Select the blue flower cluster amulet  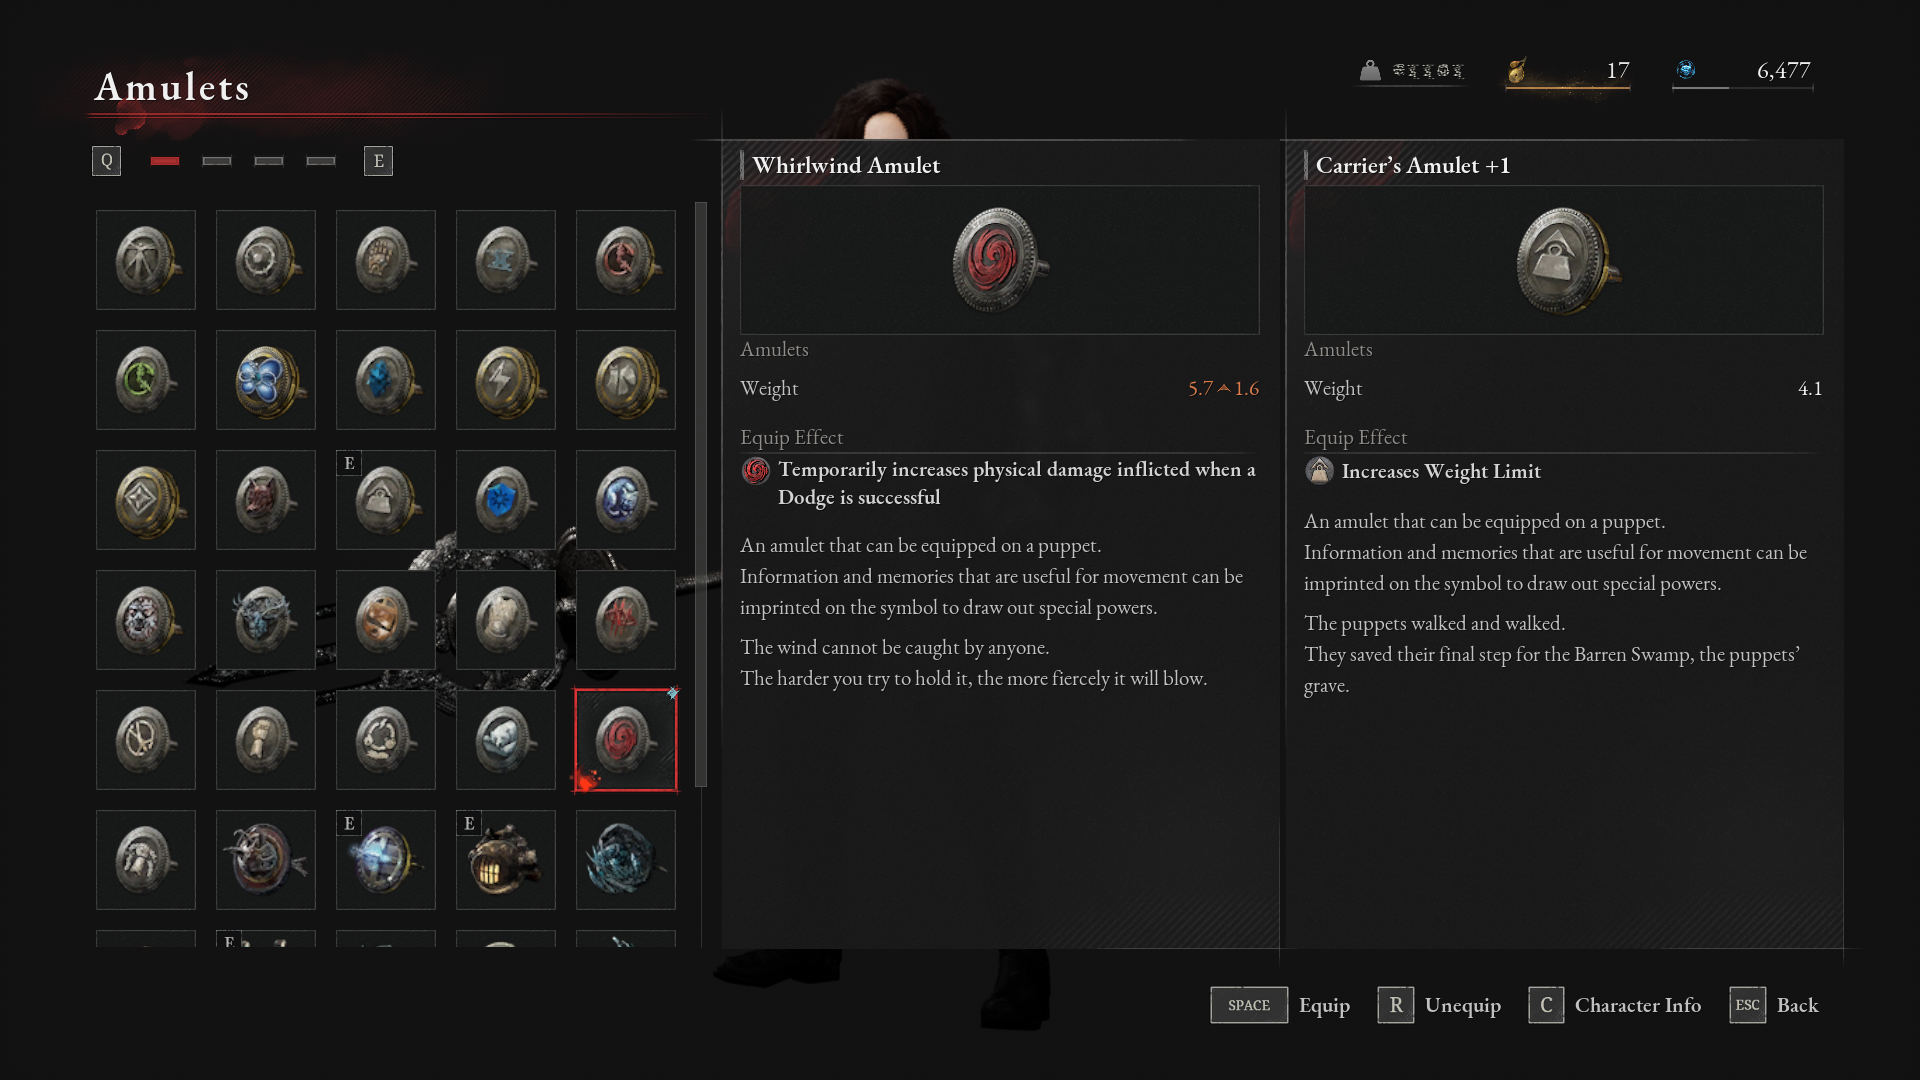click(x=266, y=380)
